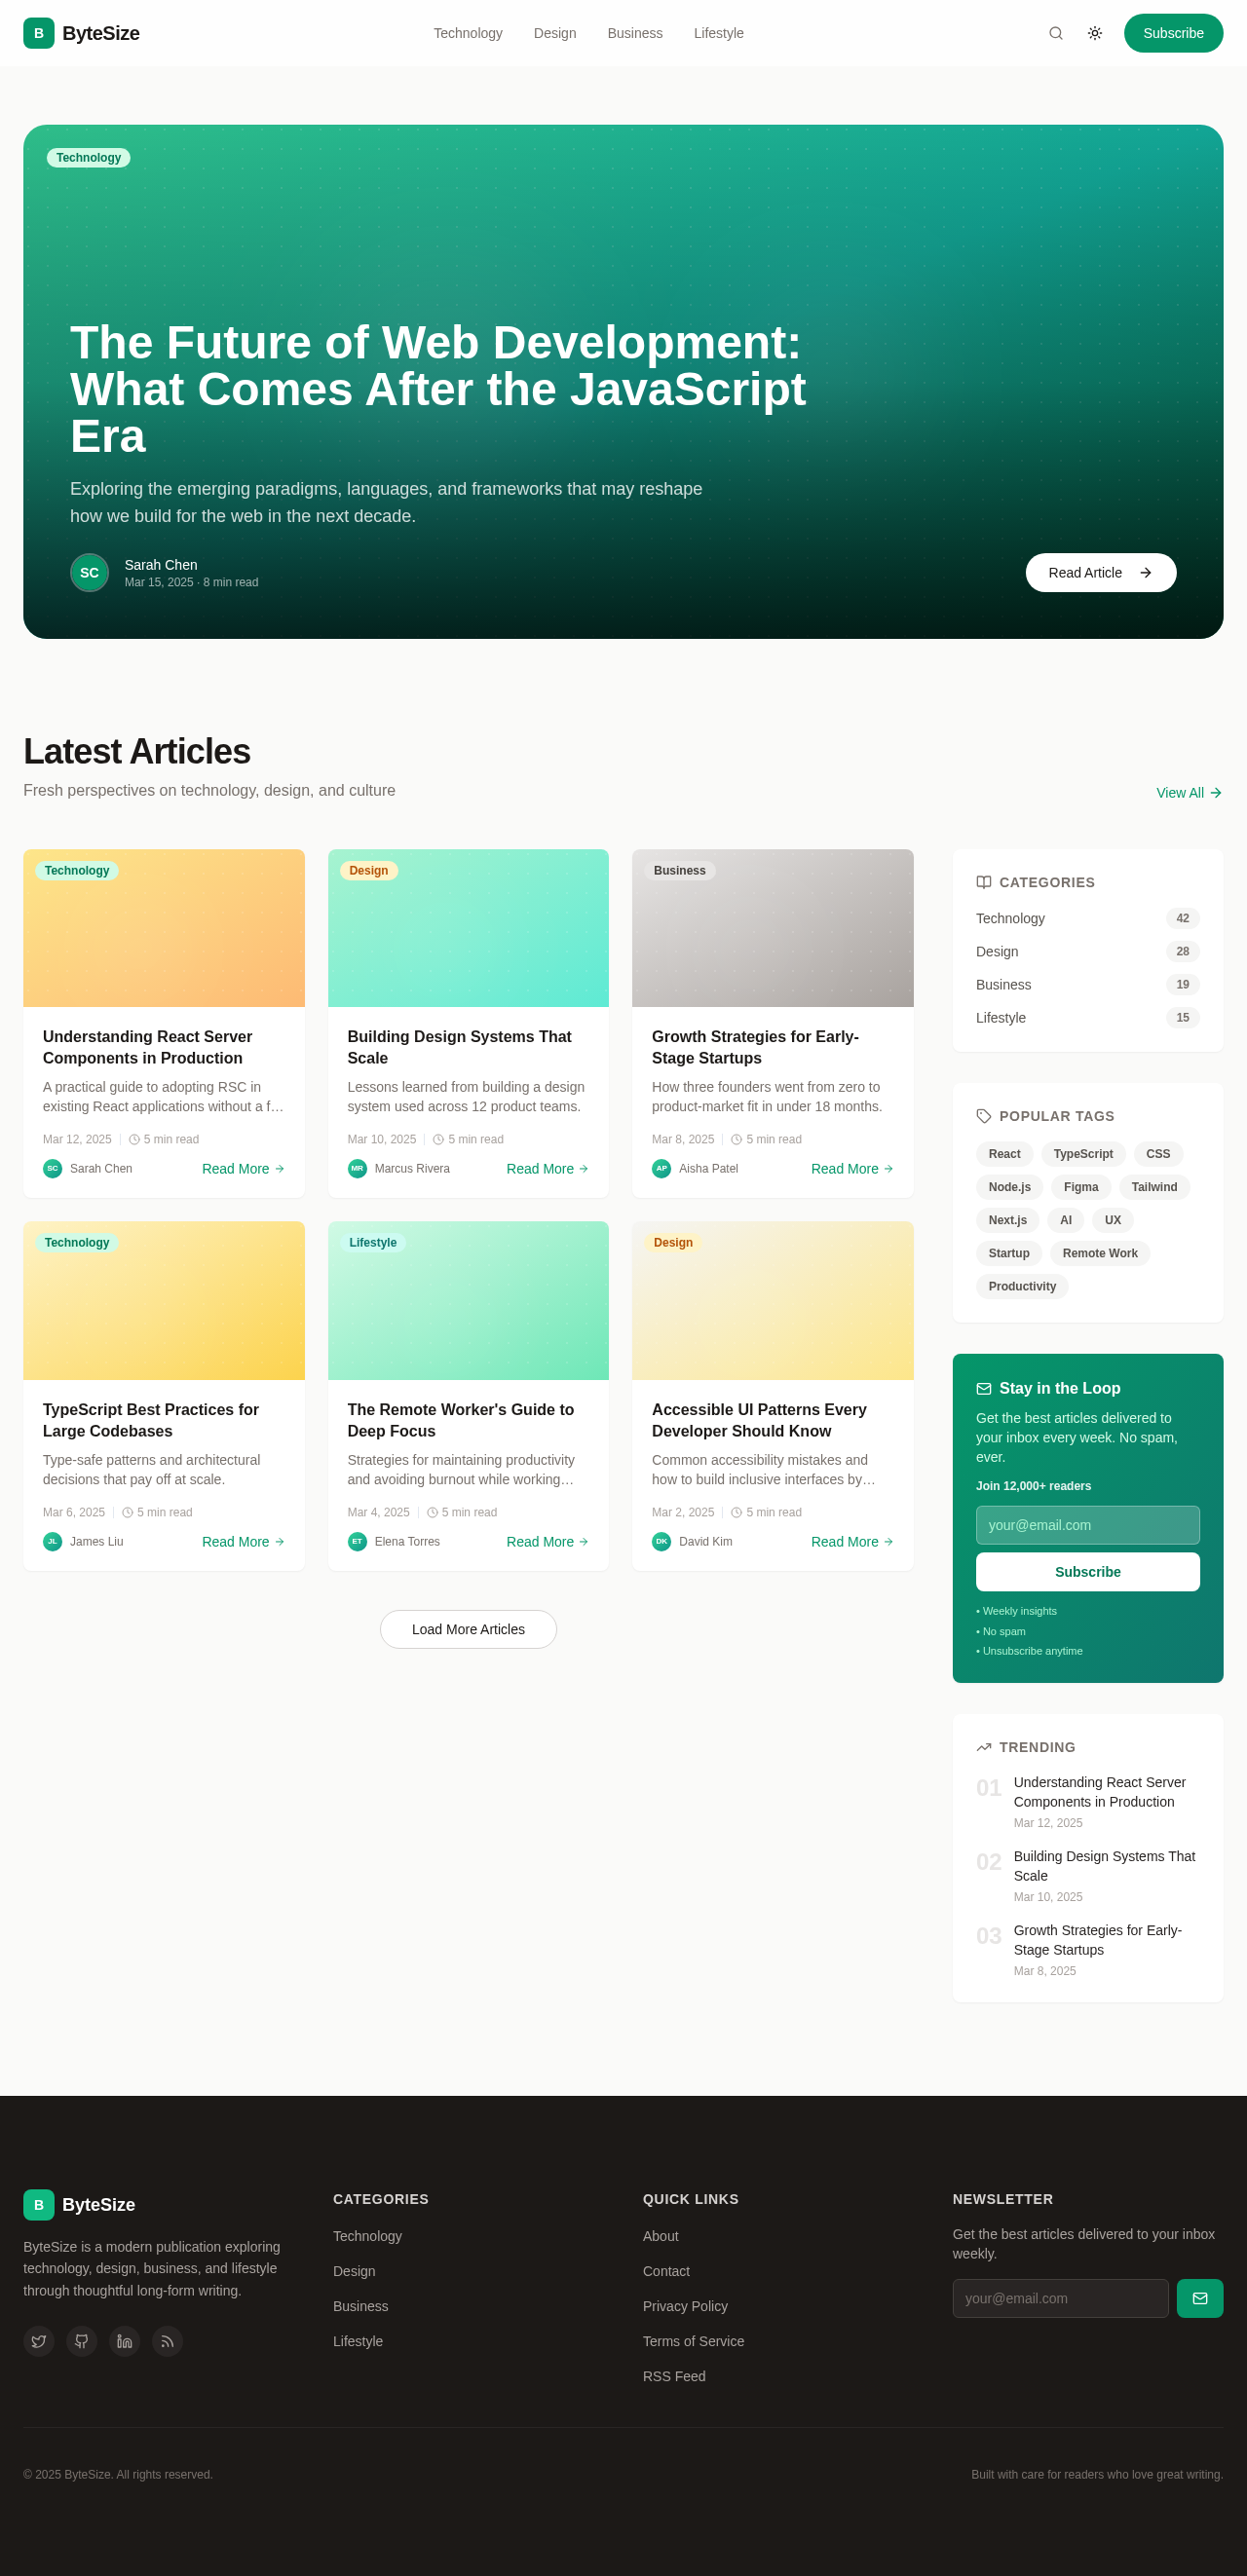Screen dimensions: 1247x2576
Task: Click Elena Torres ET avatar
Action: click(357, 1542)
